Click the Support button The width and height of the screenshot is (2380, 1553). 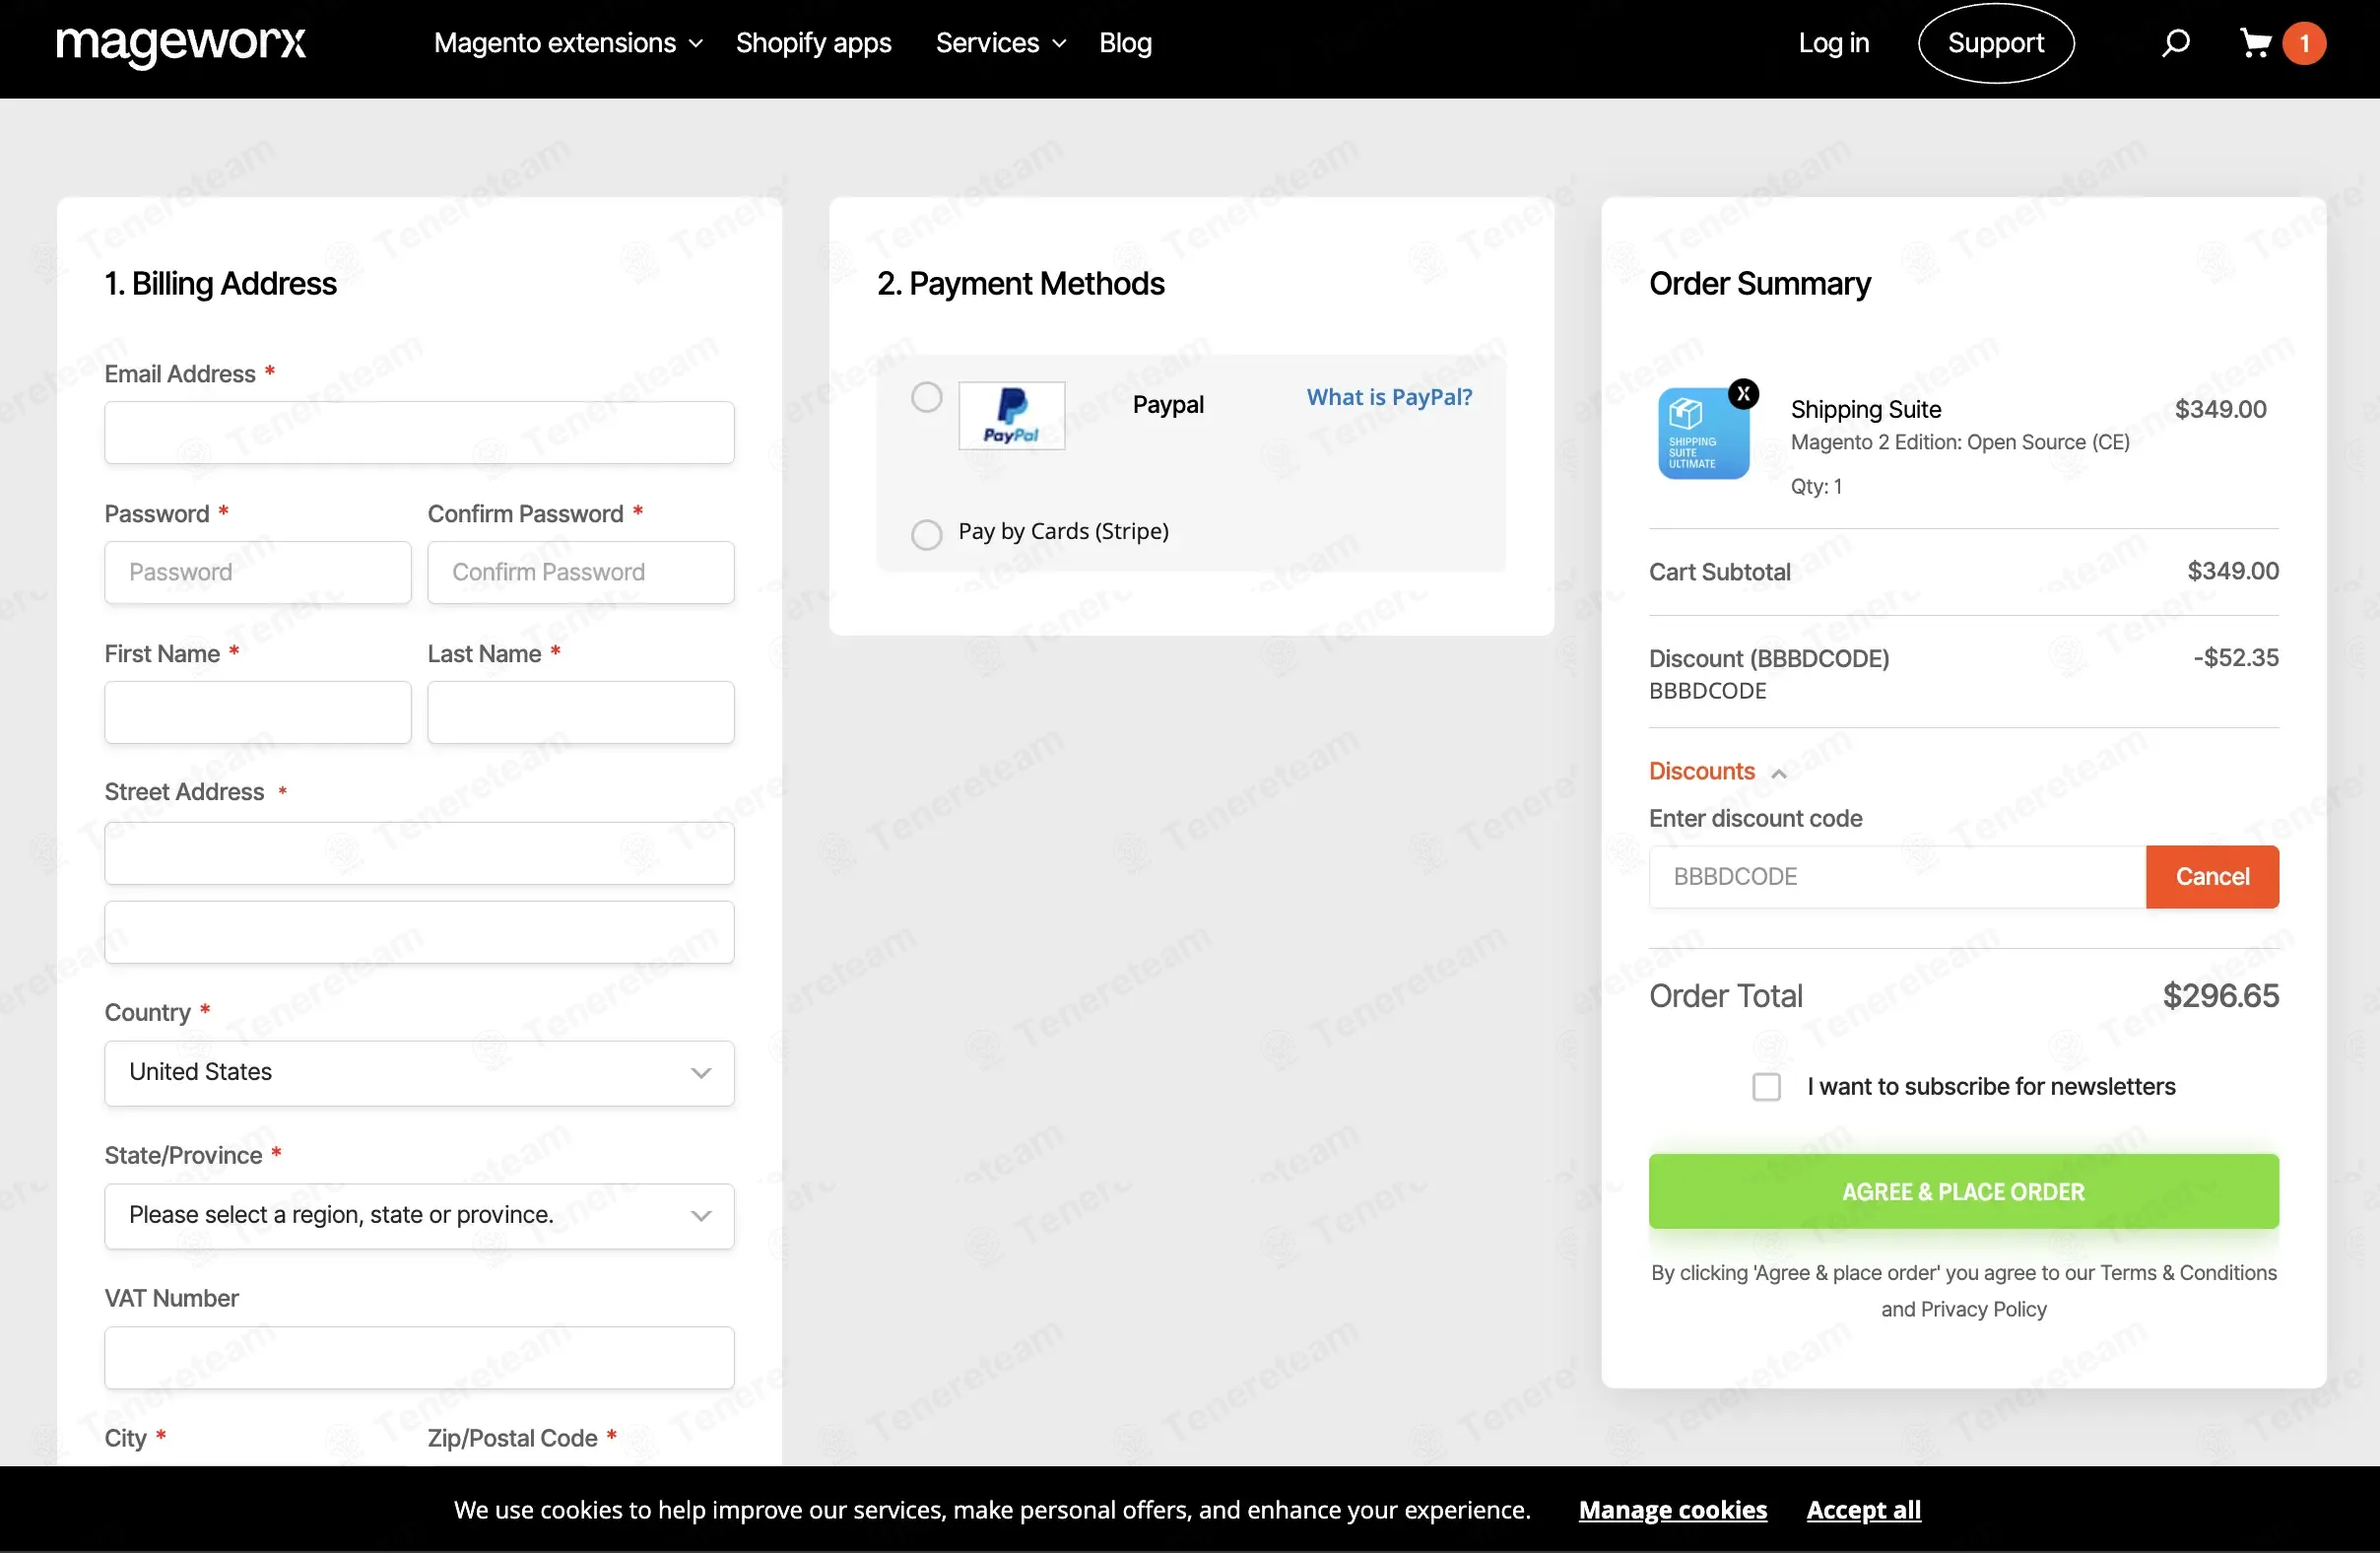pyautogui.click(x=1995, y=43)
